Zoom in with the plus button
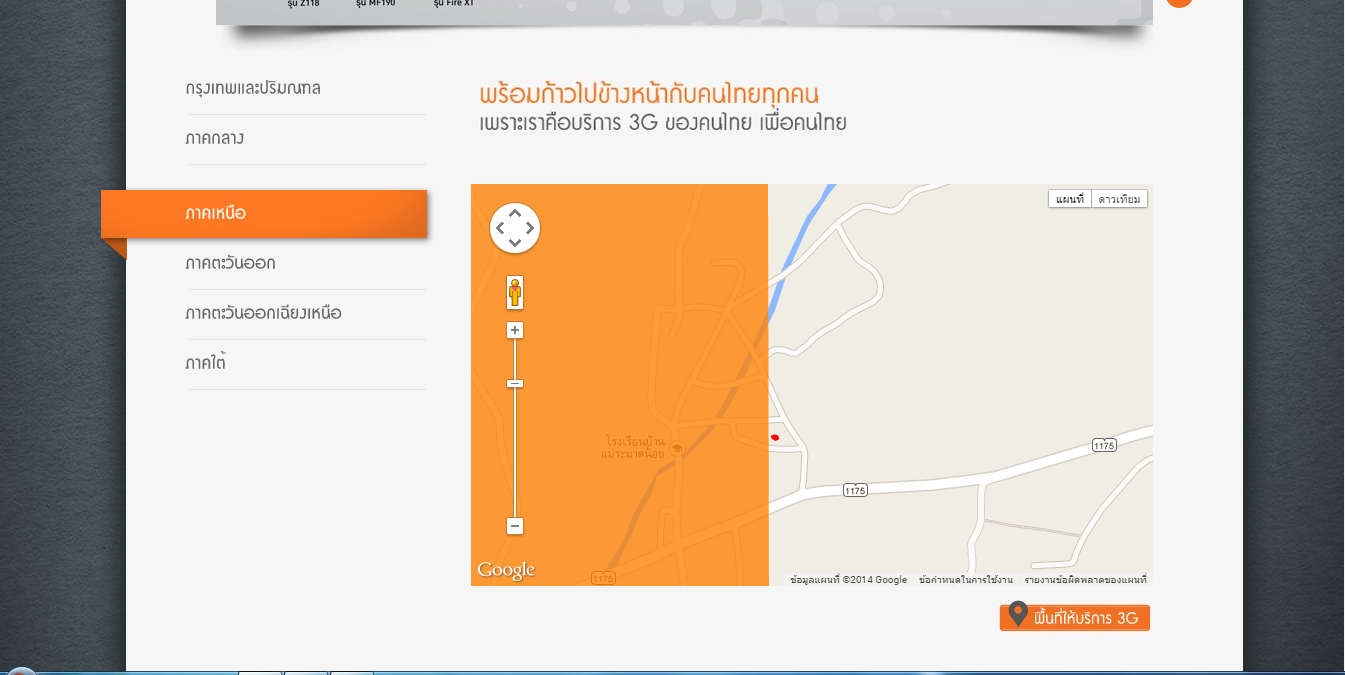The image size is (1345, 675). point(515,330)
